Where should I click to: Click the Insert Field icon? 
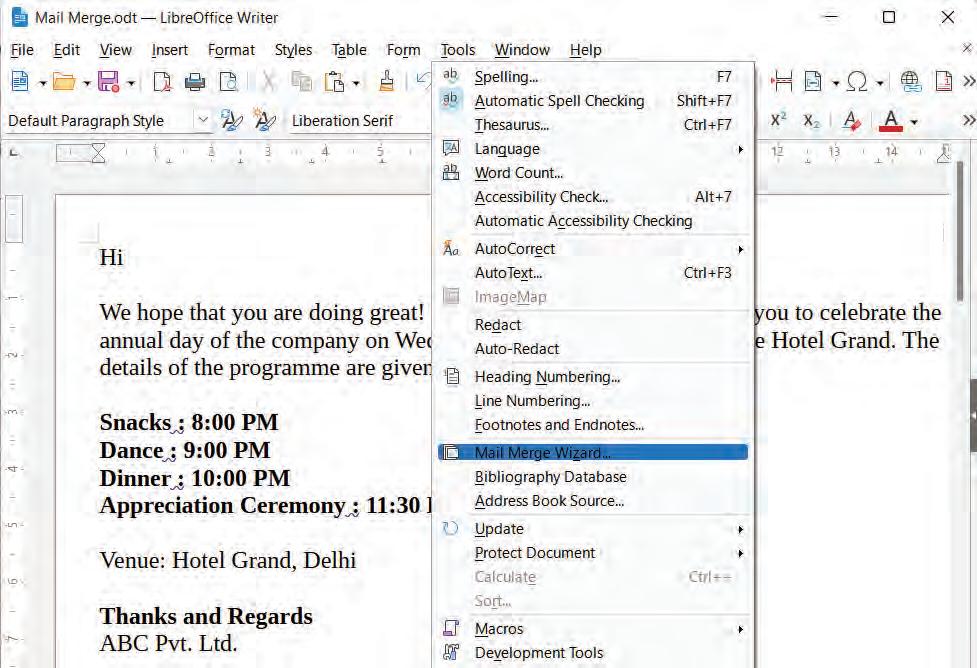click(813, 82)
